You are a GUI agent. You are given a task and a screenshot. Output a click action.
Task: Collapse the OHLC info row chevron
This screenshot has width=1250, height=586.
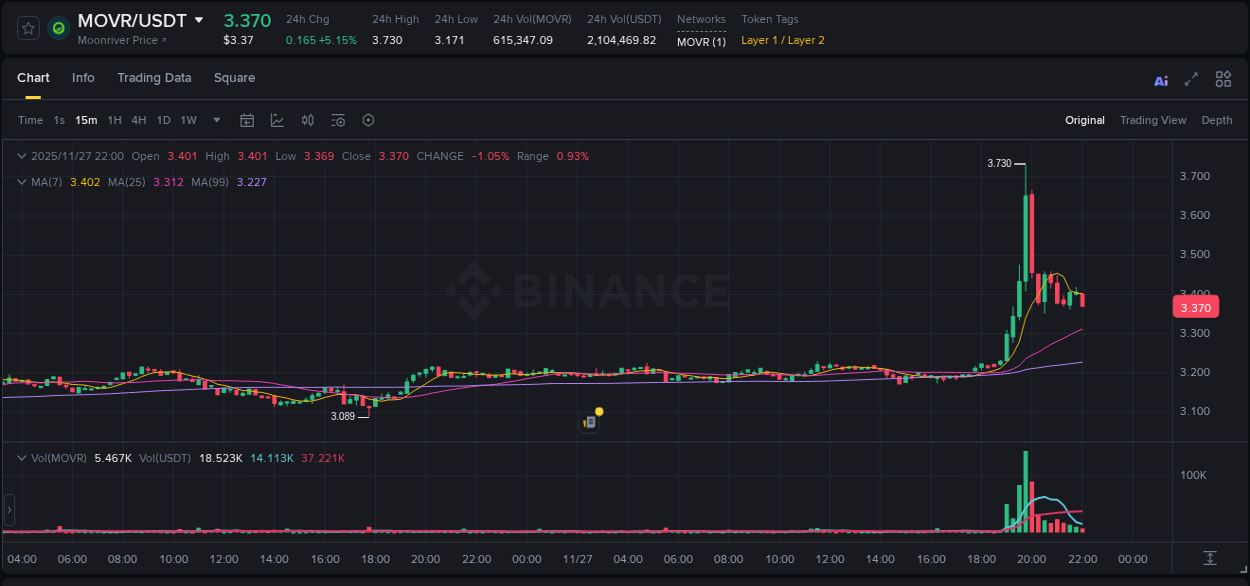point(20,156)
